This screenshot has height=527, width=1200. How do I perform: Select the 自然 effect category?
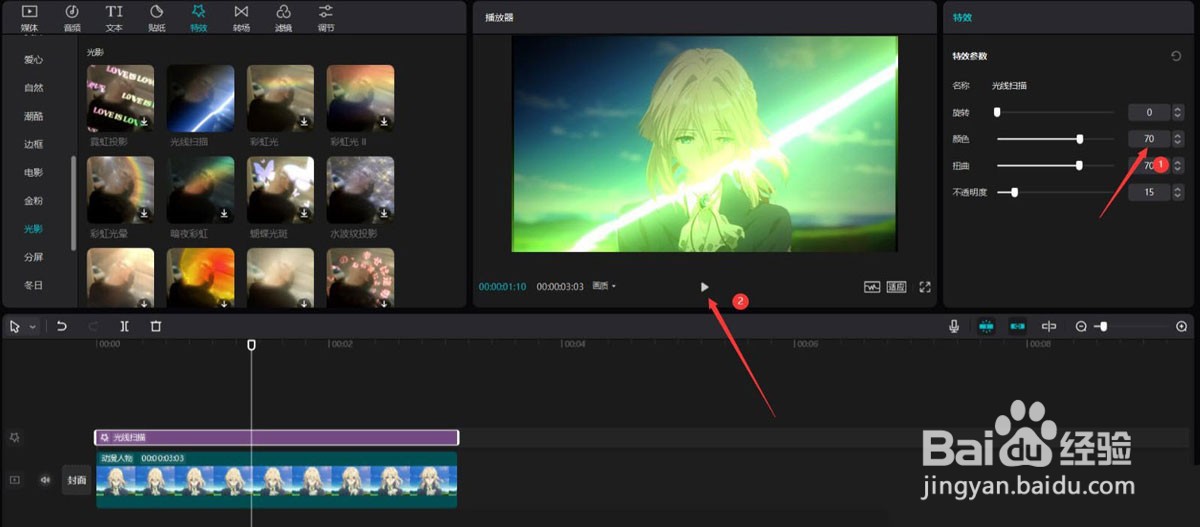[x=34, y=88]
